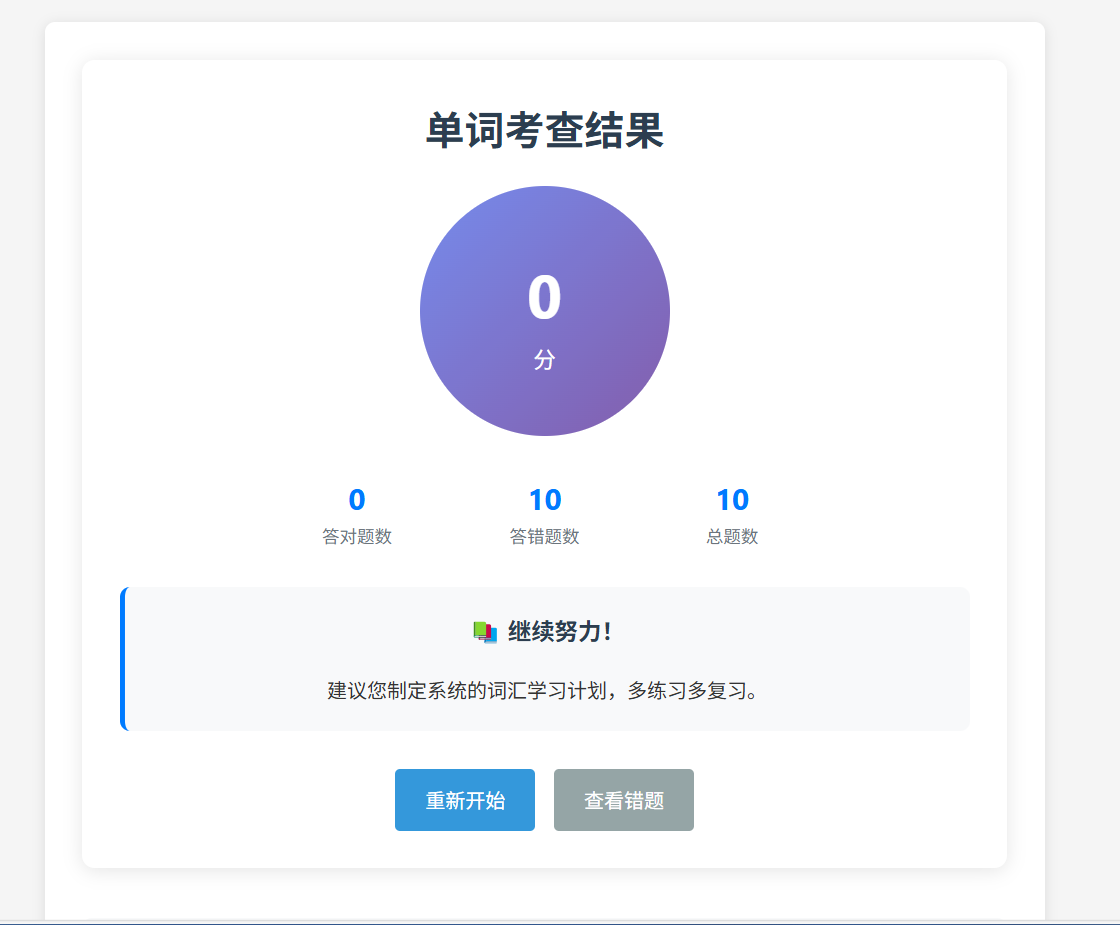Click the 答对题数 label
Screen dimensions: 1120x925
click(x=357, y=536)
